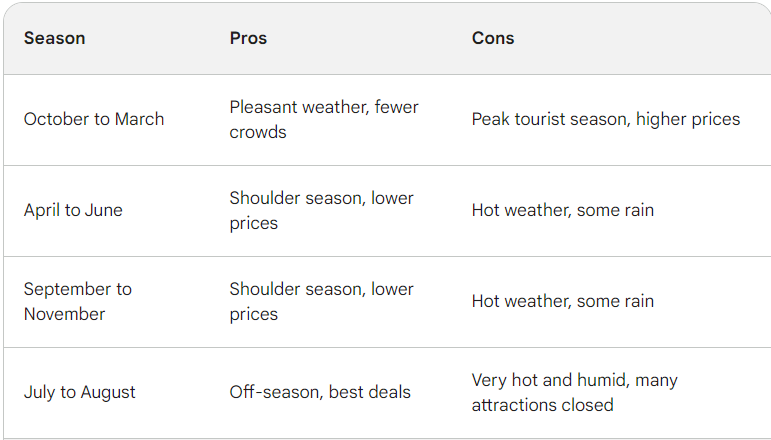This screenshot has height=440, width=771.
Task: Click the Pleasant weather, fewer crowds cell
Action: coord(324,119)
